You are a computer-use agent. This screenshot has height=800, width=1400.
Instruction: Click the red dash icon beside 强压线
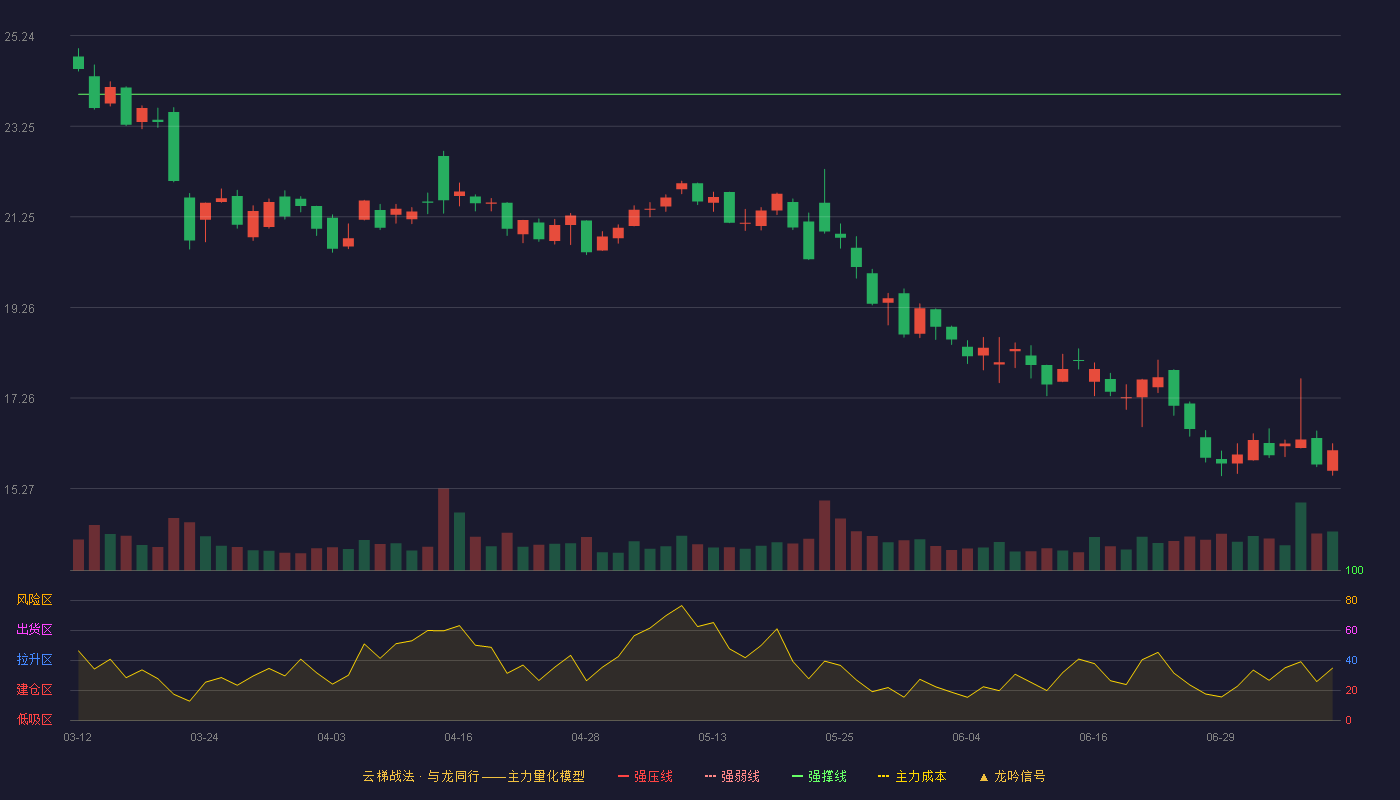click(x=624, y=777)
